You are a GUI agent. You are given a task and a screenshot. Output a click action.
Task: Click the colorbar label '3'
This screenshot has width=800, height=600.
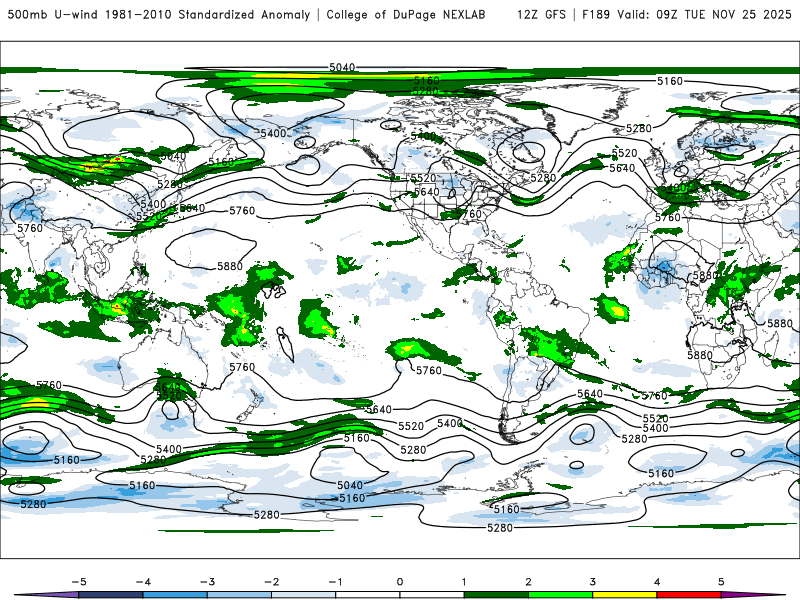pos(592,582)
